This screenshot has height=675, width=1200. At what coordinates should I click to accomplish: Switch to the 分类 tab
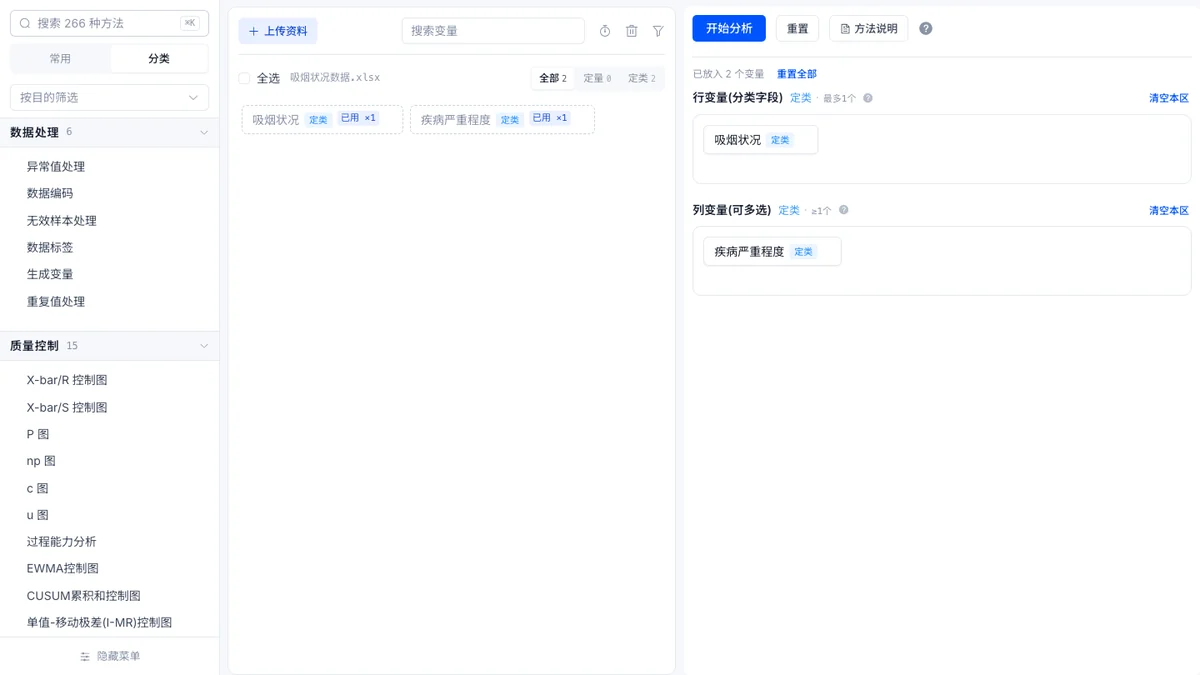[x=159, y=59]
